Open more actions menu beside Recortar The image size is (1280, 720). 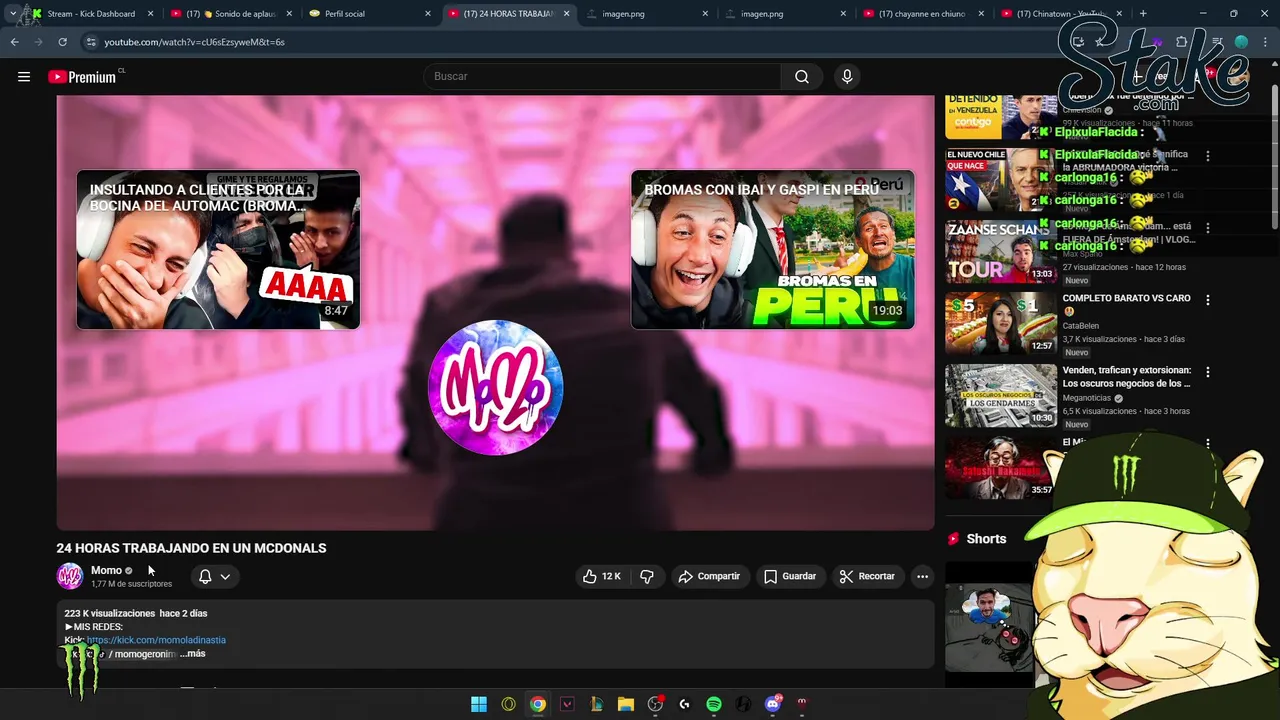922,576
